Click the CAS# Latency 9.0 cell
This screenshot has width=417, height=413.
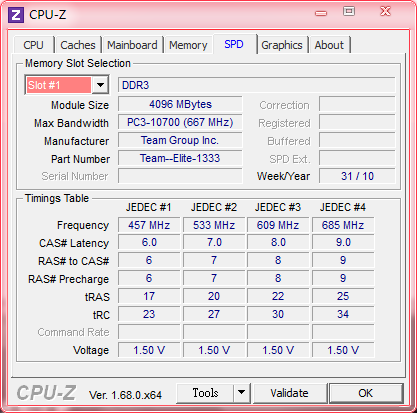pos(343,242)
